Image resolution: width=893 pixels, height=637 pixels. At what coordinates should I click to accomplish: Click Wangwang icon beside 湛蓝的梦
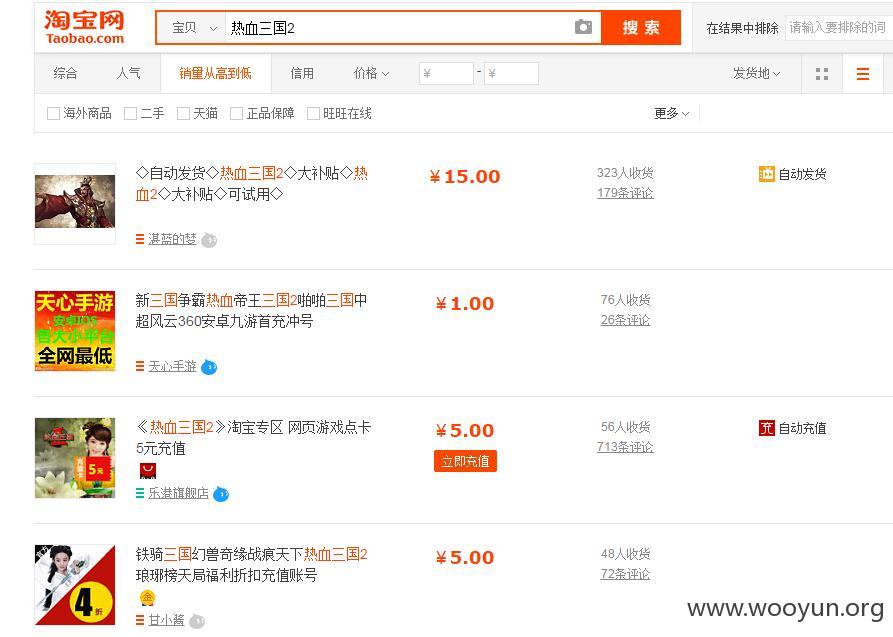(x=209, y=240)
